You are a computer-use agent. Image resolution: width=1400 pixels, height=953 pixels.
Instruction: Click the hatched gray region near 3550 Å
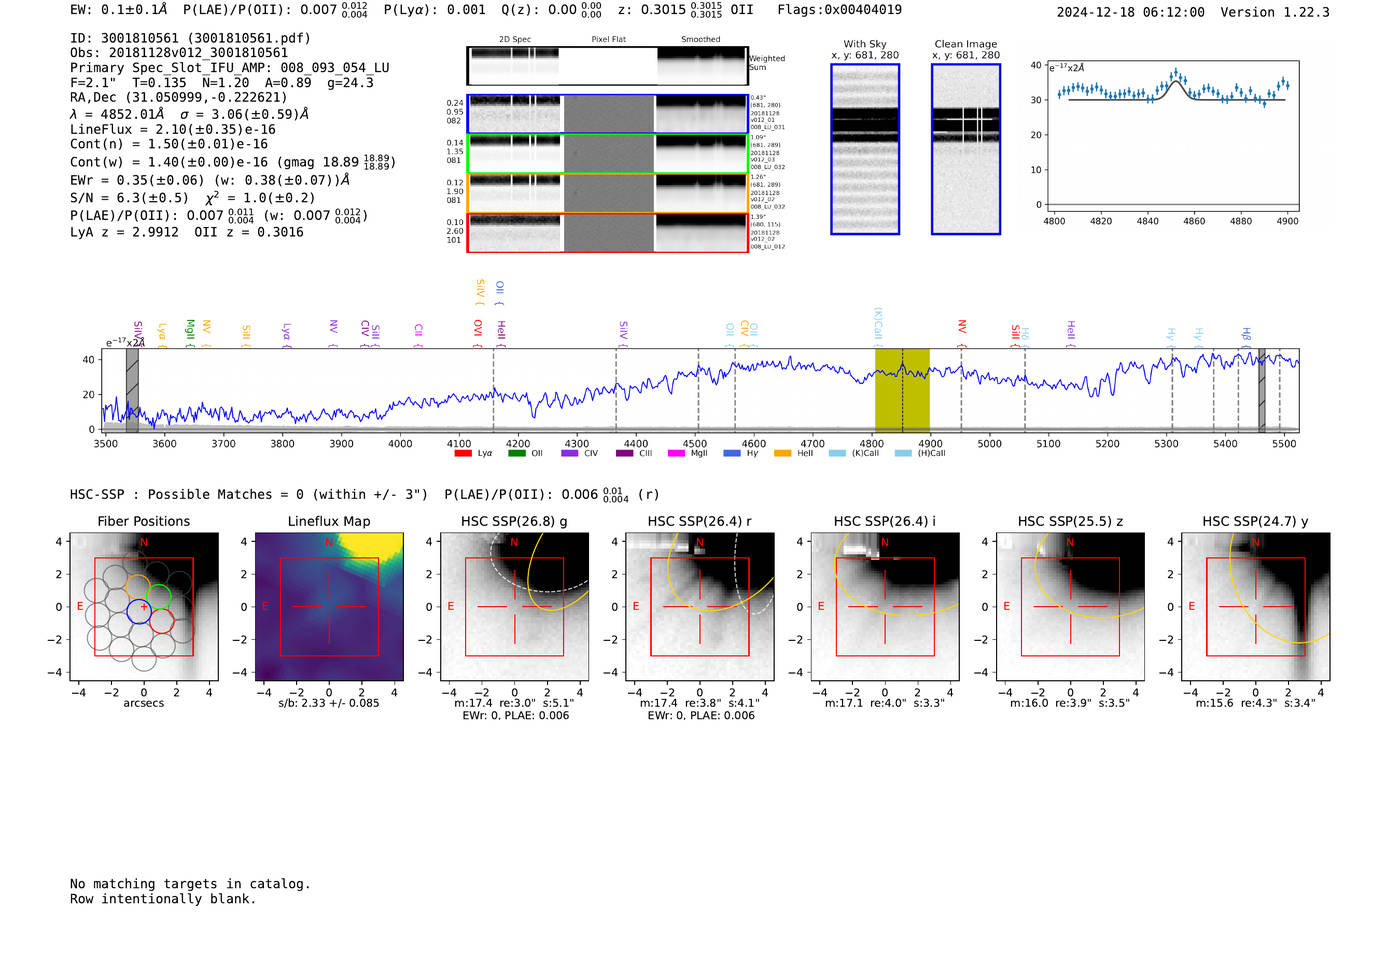pos(132,391)
